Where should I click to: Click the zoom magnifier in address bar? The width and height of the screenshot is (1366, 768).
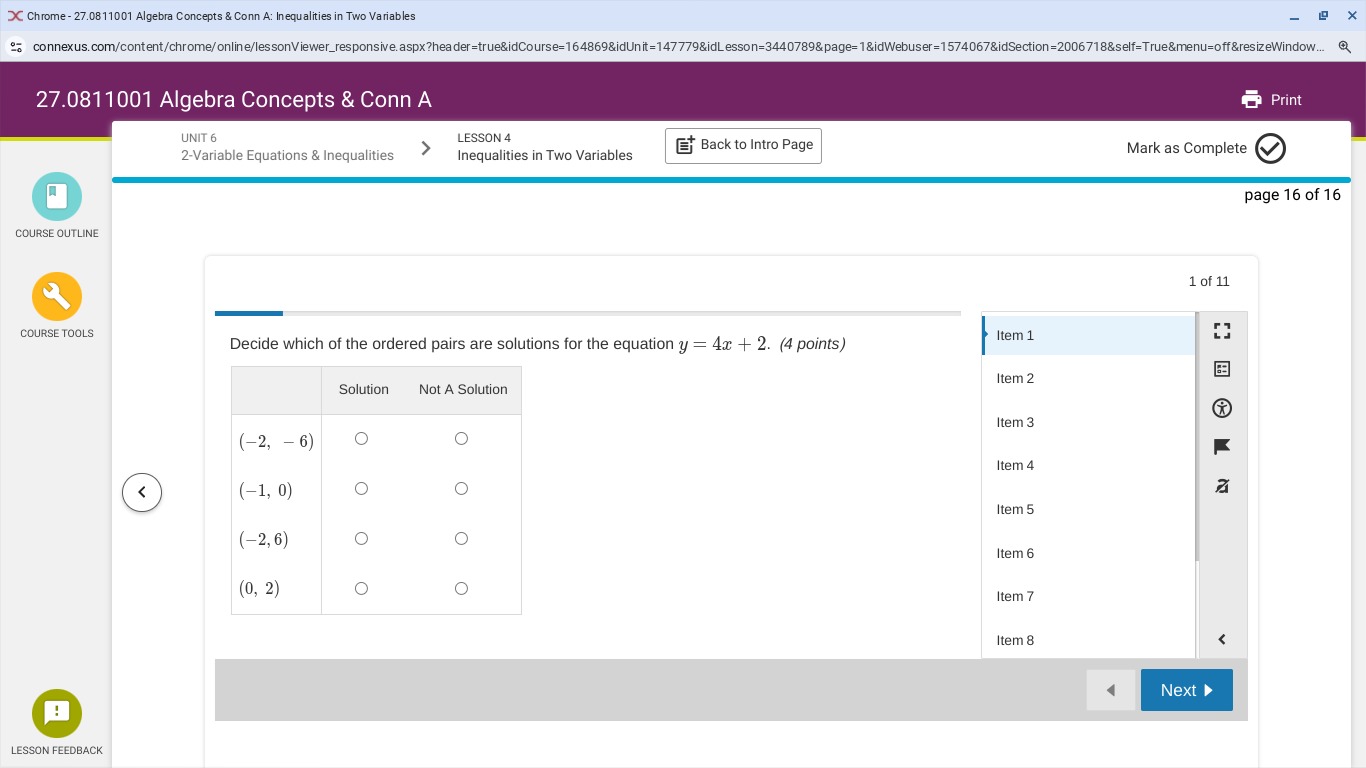pyautogui.click(x=1345, y=47)
